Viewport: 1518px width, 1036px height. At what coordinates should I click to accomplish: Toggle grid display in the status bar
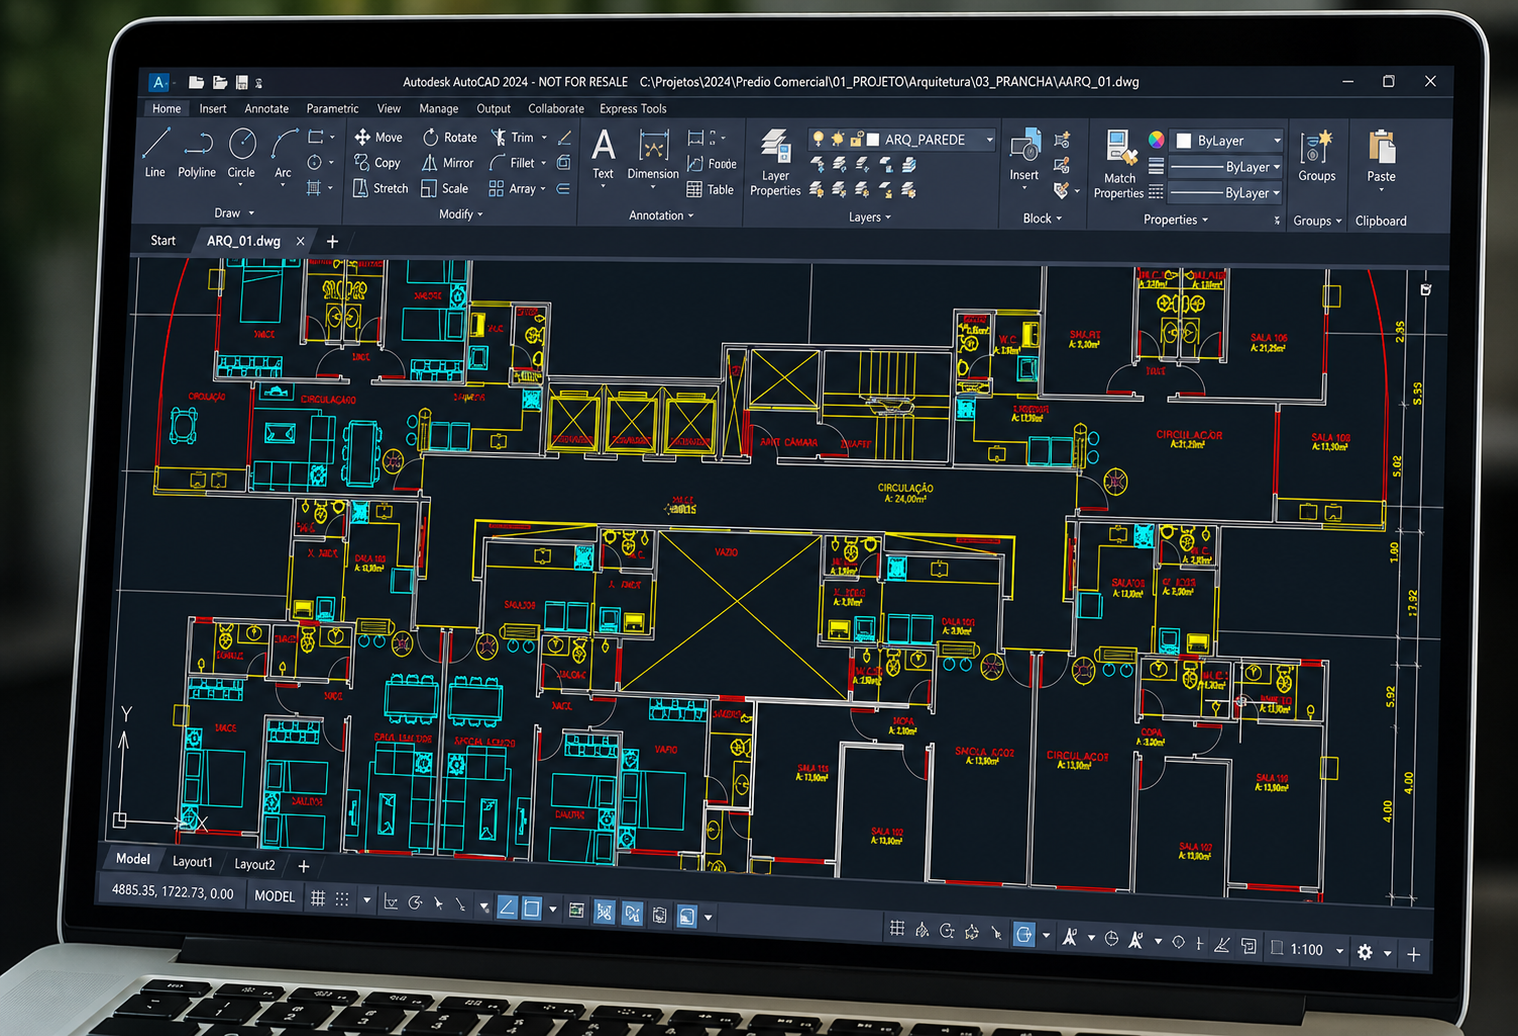click(318, 899)
